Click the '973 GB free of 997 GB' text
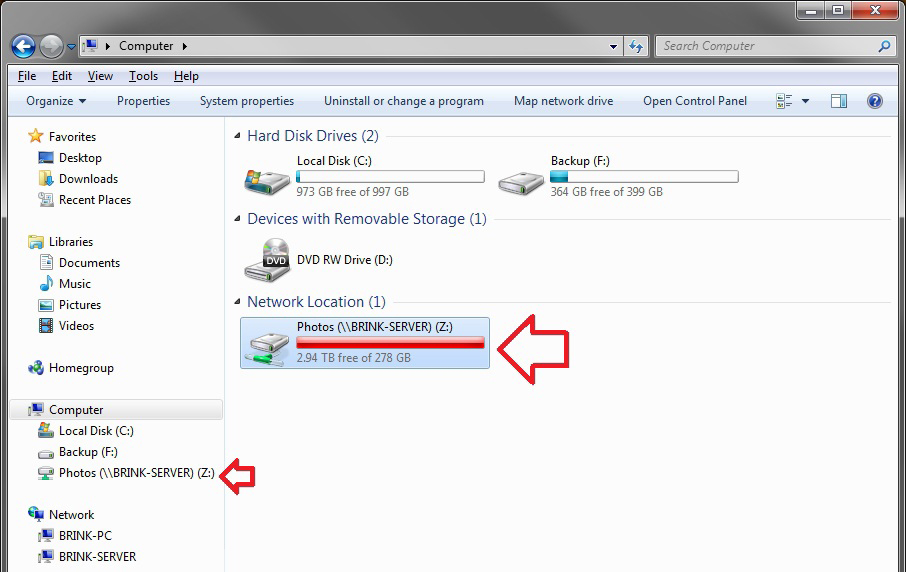This screenshot has width=906, height=572. [x=352, y=192]
